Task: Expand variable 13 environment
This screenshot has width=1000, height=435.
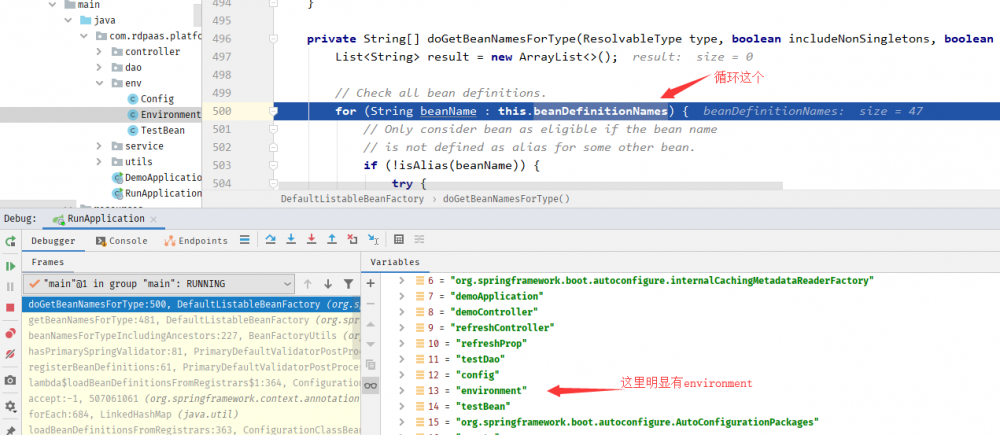Action: (401, 390)
